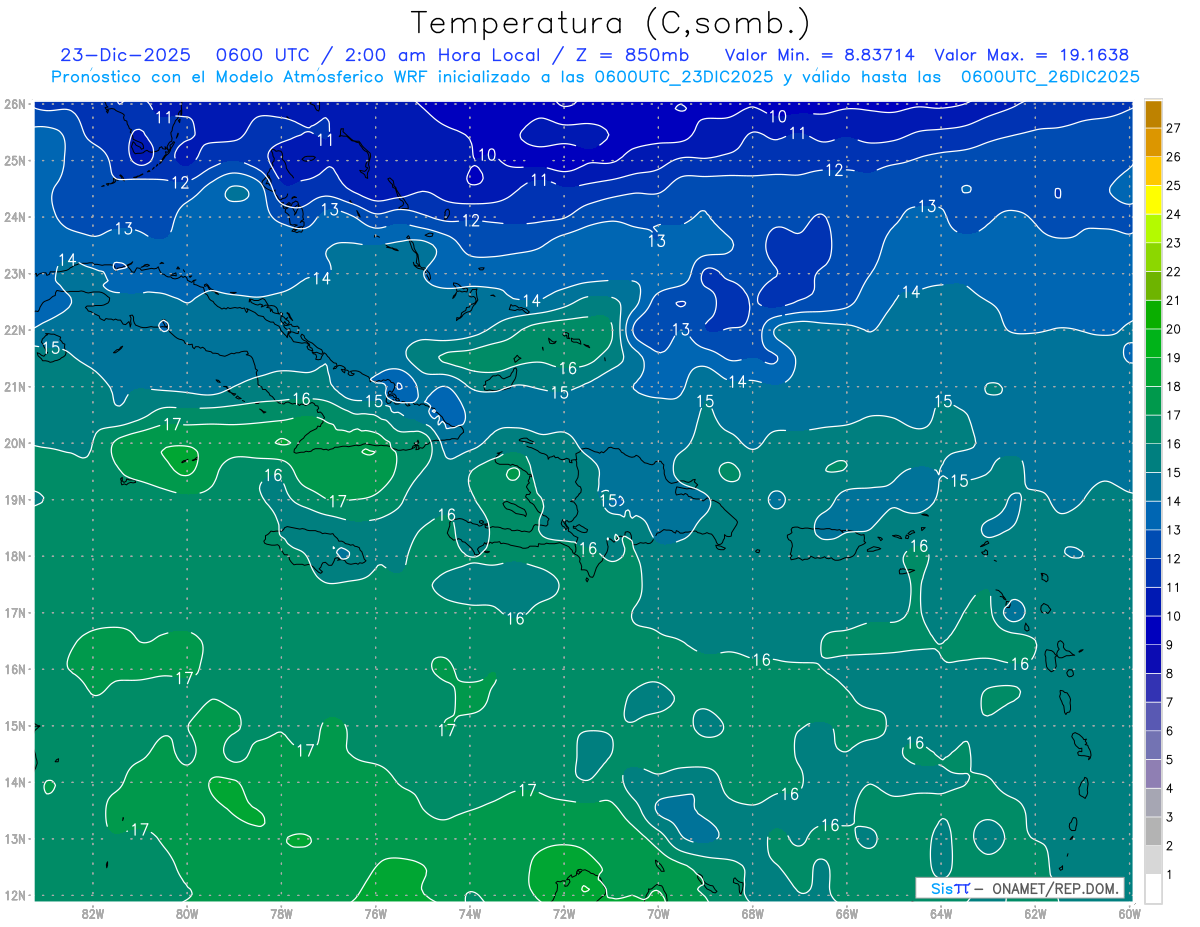Click the '24' label on the color scale
This screenshot has width=1200, height=927.
1174,214
